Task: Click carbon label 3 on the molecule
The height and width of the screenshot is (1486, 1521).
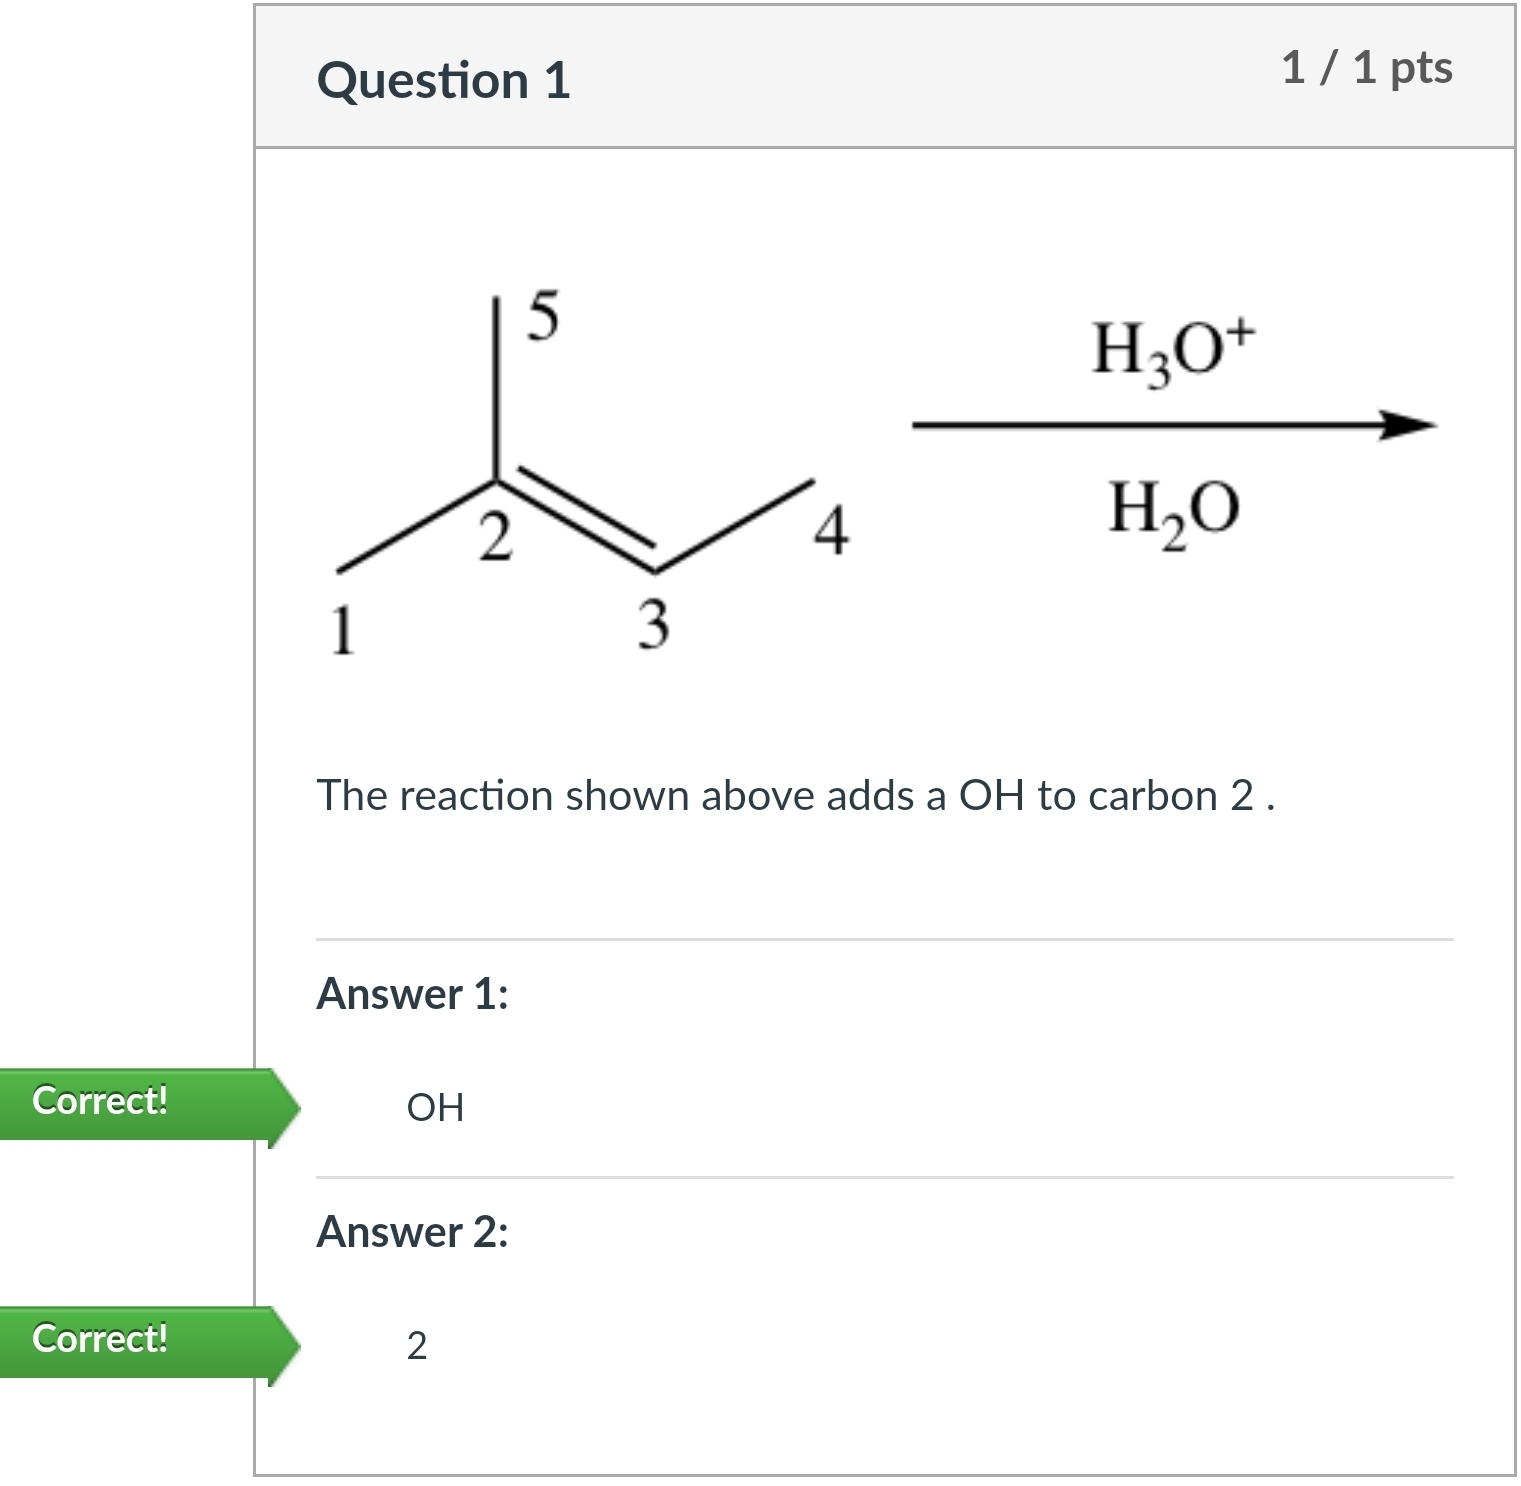Action: [x=653, y=624]
